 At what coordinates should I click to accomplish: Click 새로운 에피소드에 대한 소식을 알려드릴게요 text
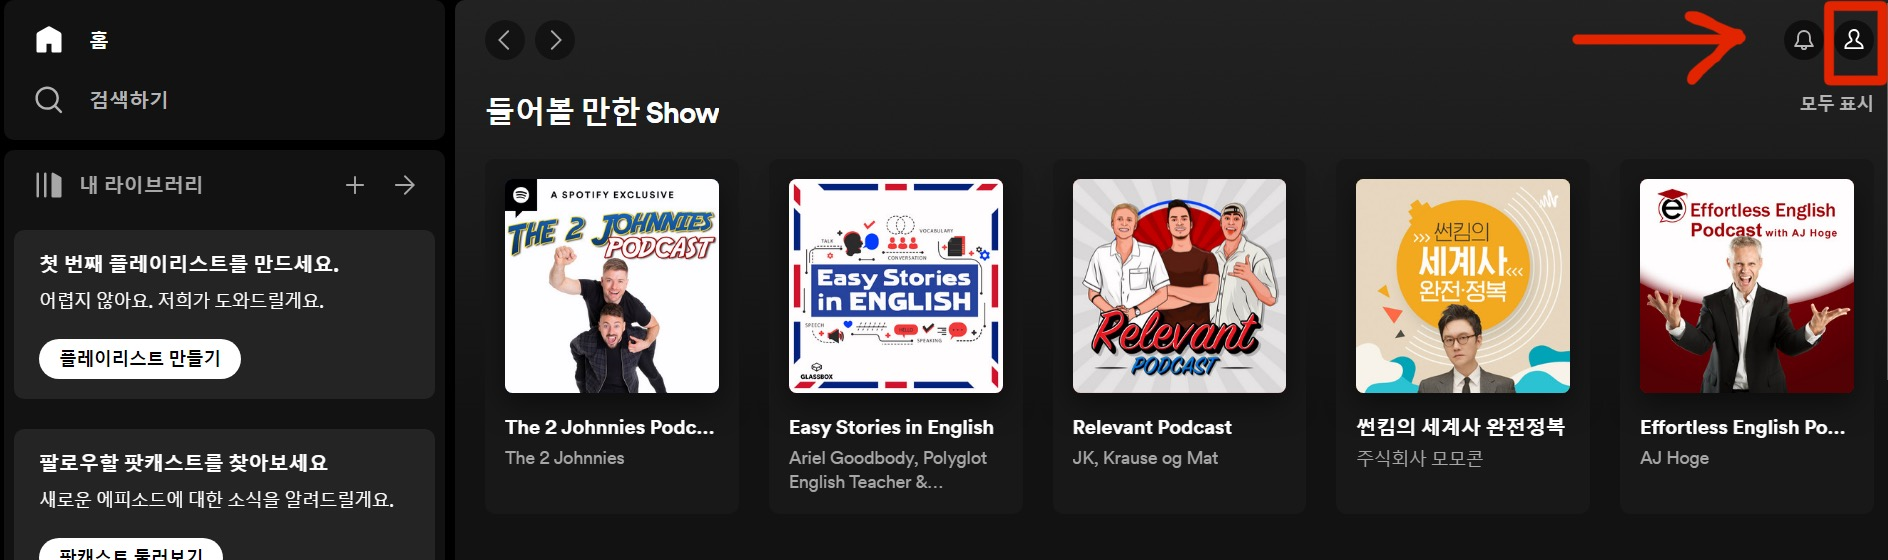click(x=217, y=499)
